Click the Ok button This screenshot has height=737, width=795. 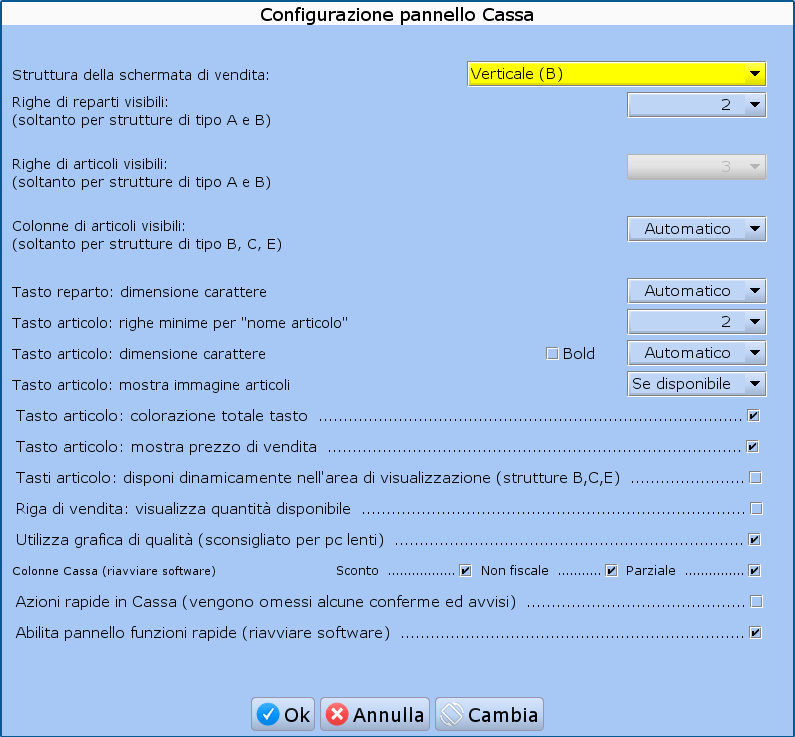tap(283, 714)
